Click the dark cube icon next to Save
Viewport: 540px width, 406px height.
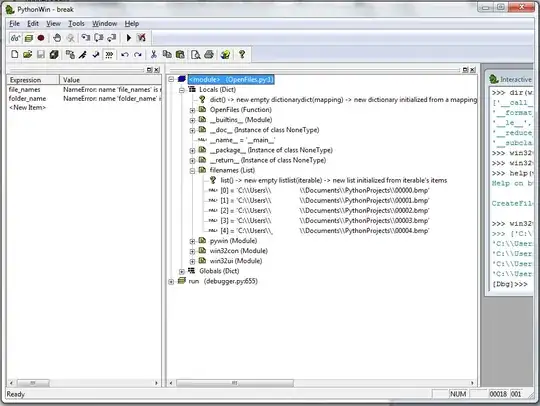click(54, 54)
